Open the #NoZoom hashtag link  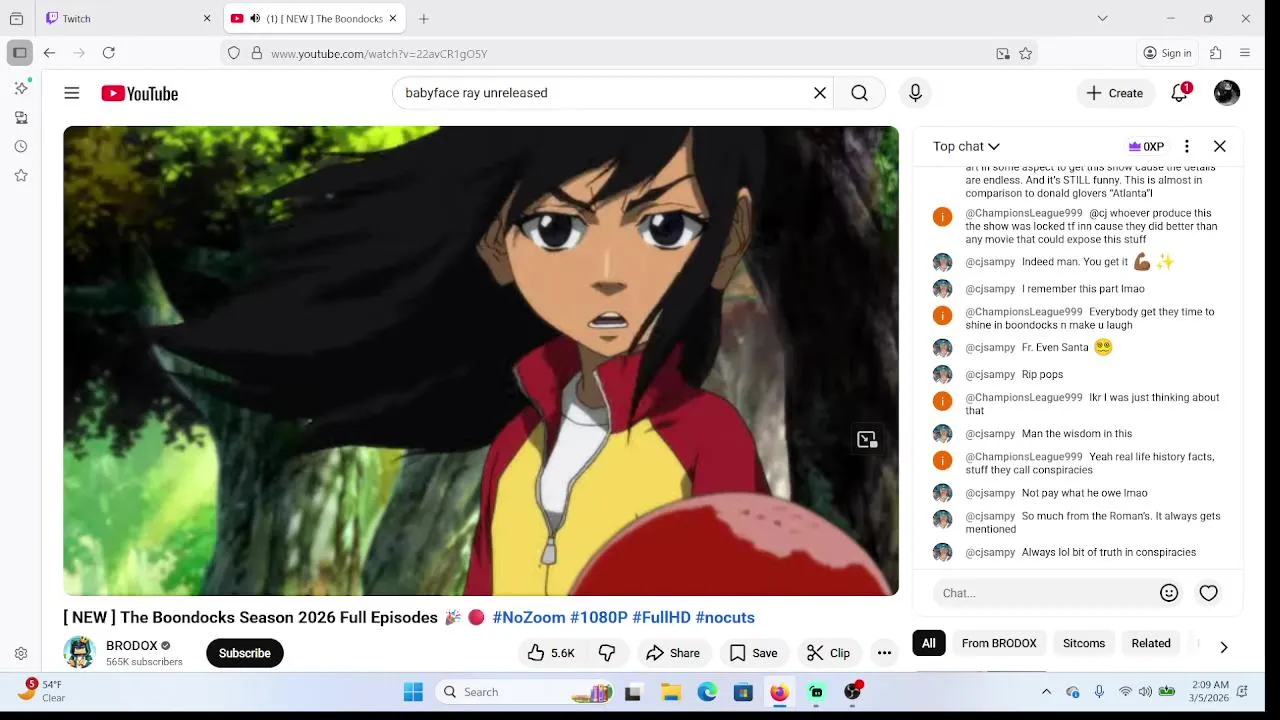[529, 617]
